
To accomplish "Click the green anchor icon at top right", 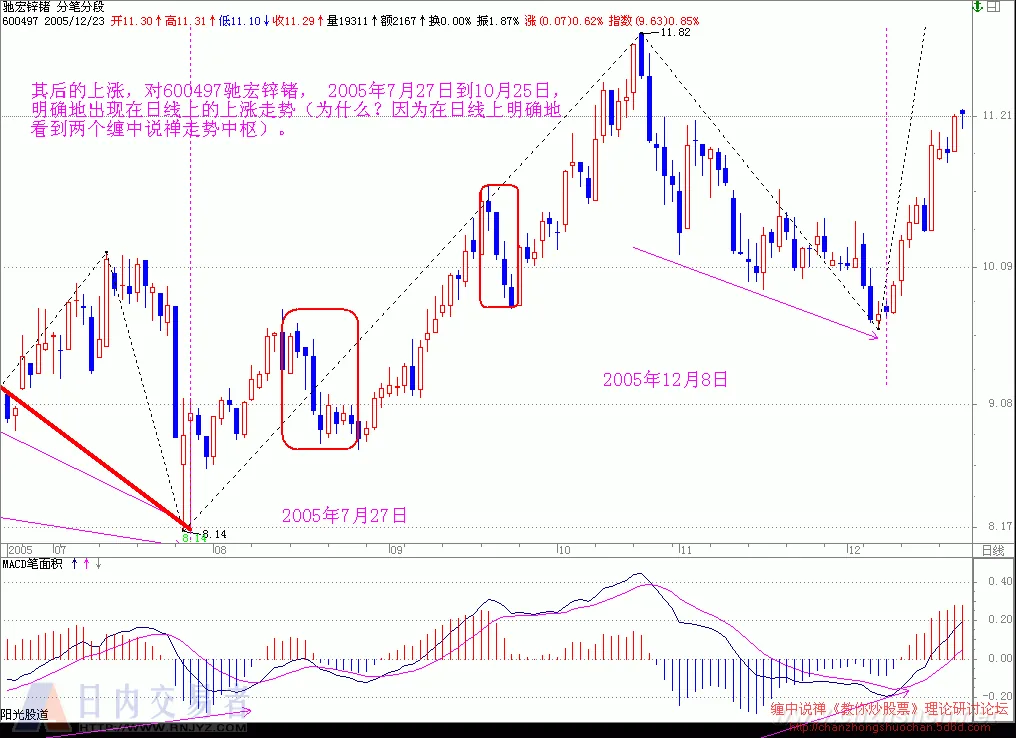I will click(978, 6).
